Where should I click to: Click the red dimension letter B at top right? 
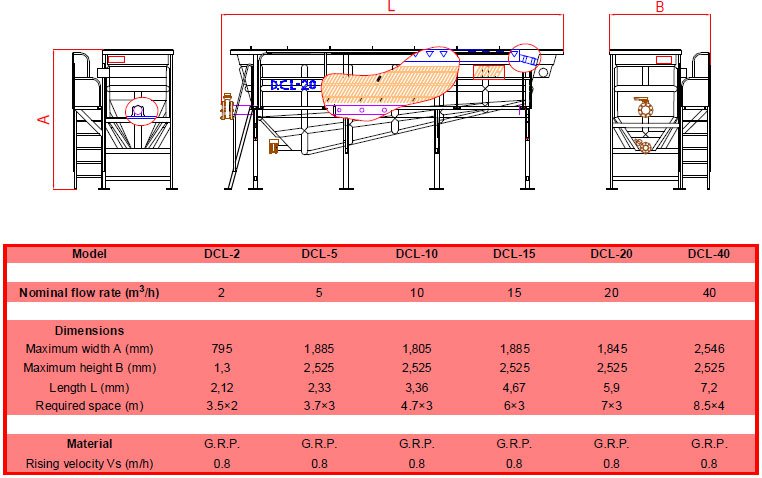click(659, 8)
